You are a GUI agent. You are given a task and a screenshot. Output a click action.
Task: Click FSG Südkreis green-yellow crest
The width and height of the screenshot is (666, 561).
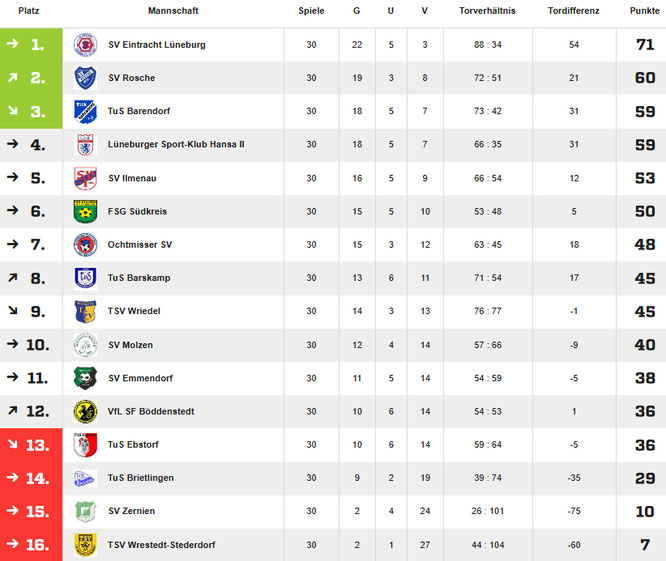[x=85, y=211]
